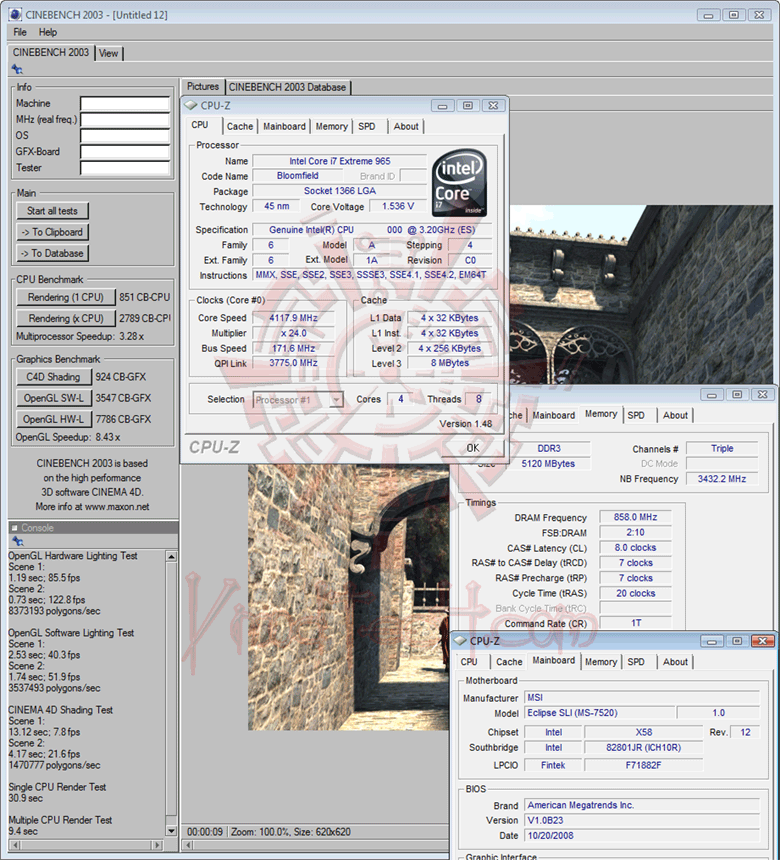
Task: Click the X58 chipset field
Action: coord(643,732)
